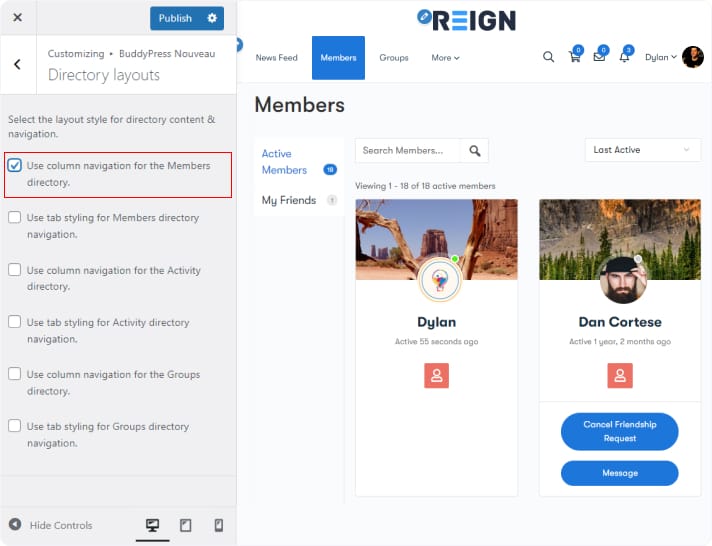Open the site search magnifier in header
The height and width of the screenshot is (546, 712).
(x=548, y=57)
